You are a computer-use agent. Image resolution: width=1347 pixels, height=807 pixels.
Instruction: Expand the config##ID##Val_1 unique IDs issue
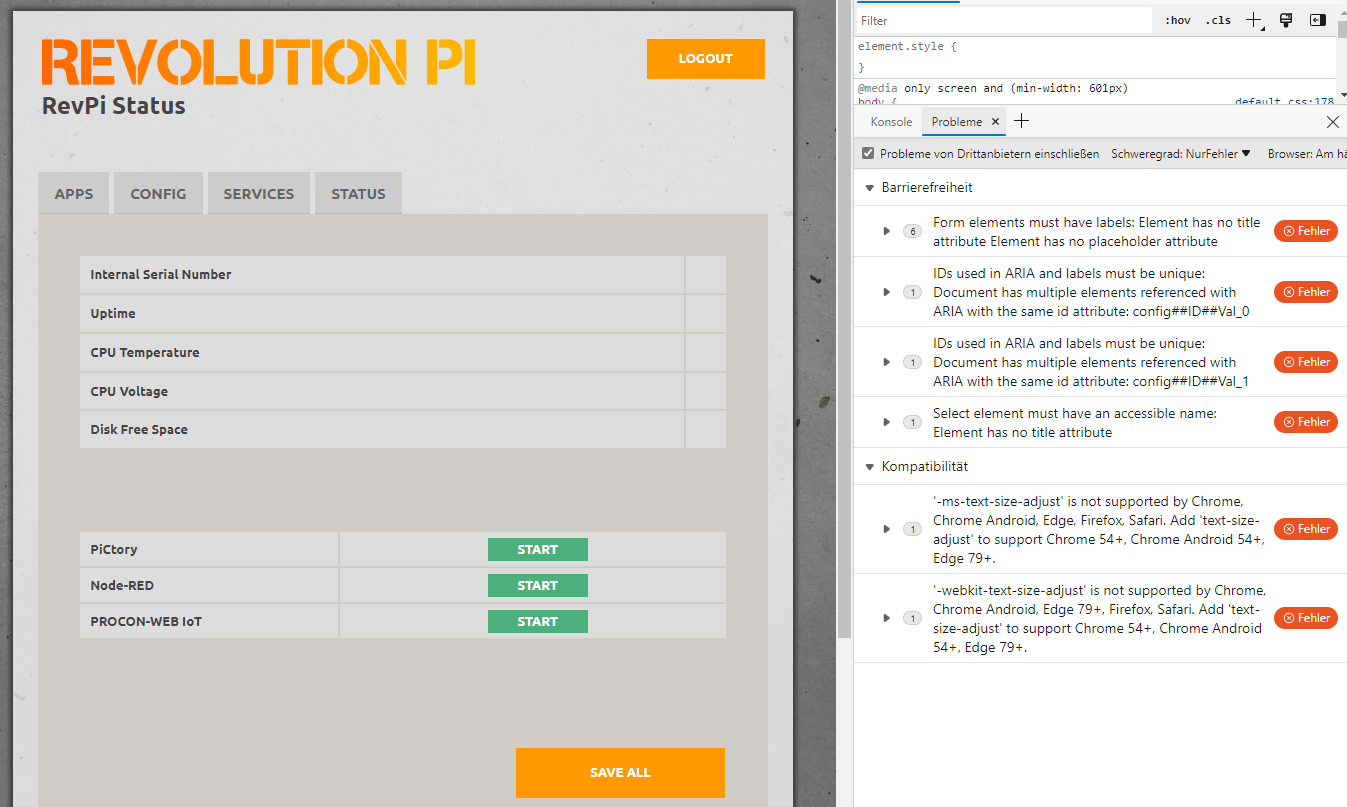[886, 362]
